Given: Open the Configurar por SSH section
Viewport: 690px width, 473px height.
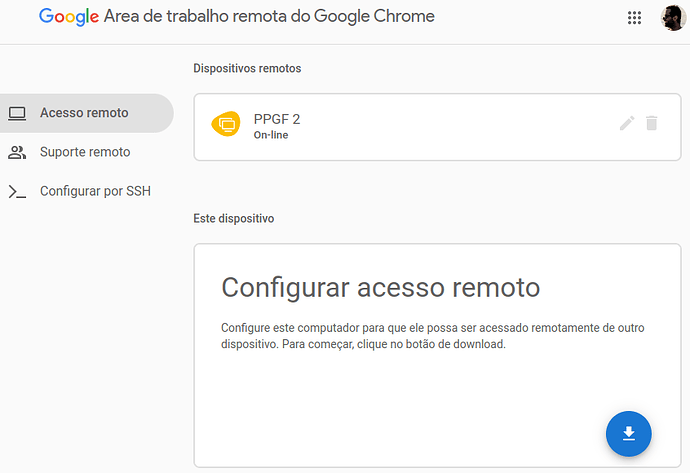Looking at the screenshot, I should [x=95, y=191].
